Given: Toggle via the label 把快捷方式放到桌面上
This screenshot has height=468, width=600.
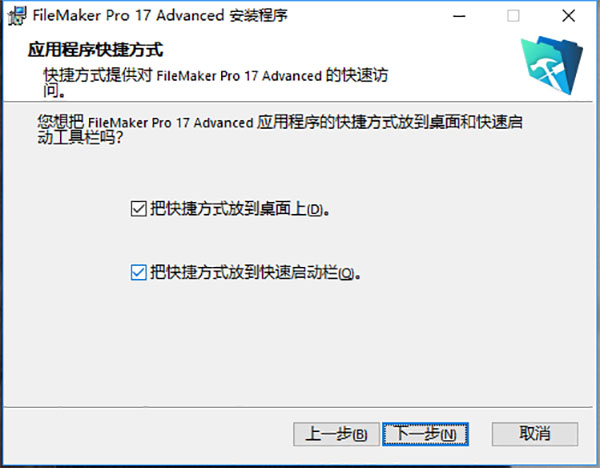Looking at the screenshot, I should click(x=228, y=209).
